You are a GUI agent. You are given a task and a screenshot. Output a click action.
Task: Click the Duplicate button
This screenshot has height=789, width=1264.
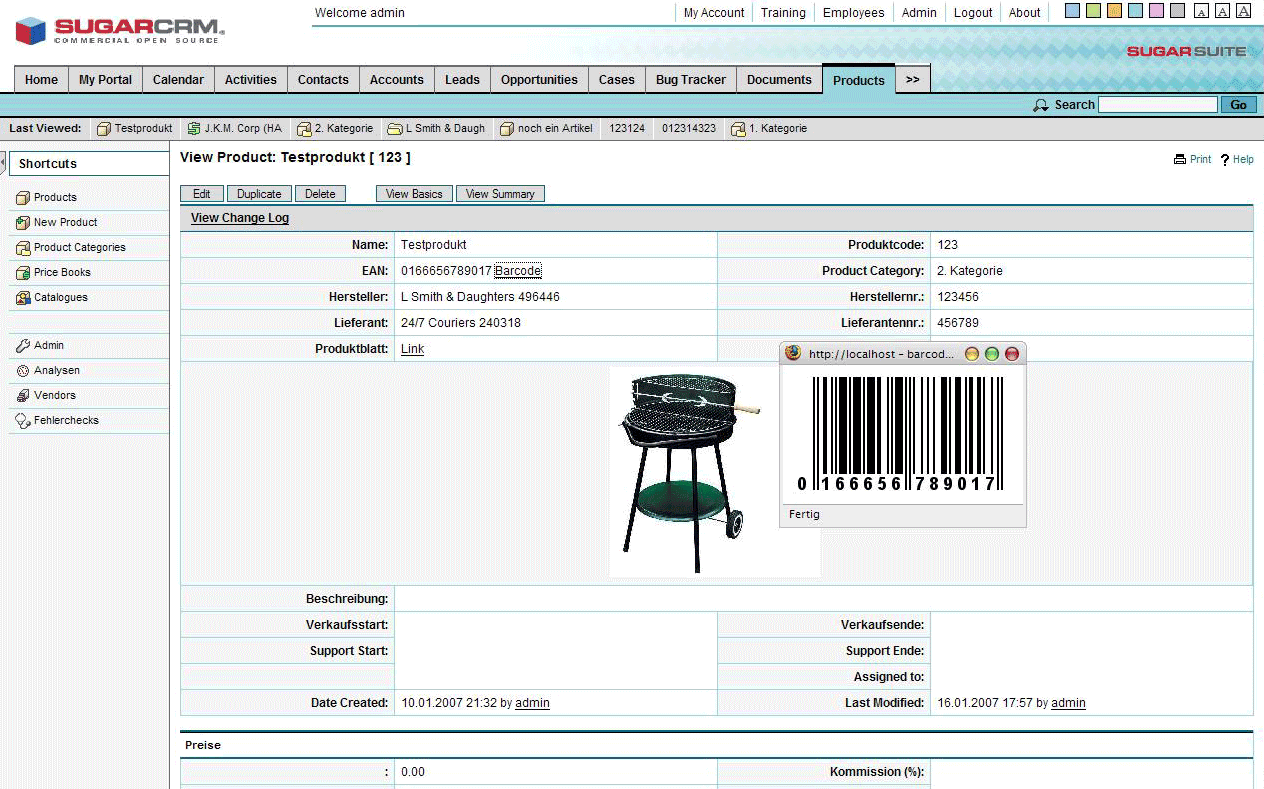(x=259, y=194)
